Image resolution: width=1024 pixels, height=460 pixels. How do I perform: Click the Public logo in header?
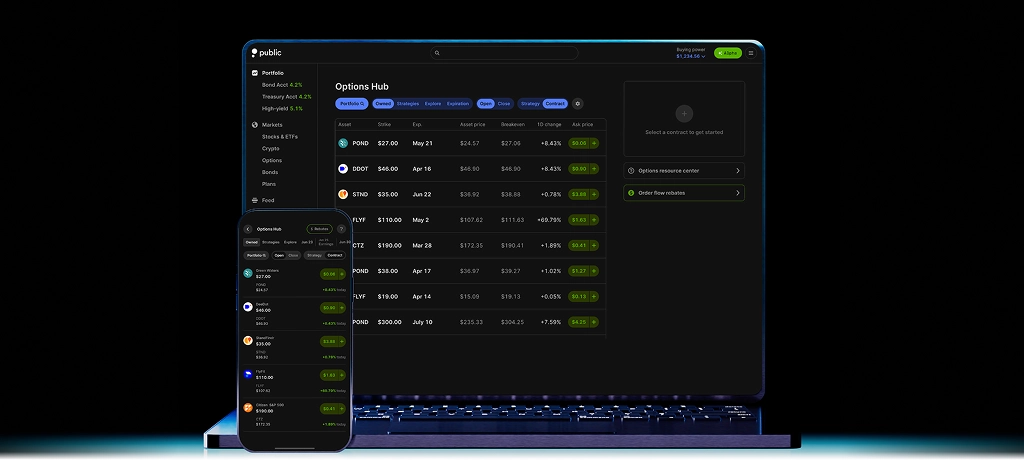(268, 53)
